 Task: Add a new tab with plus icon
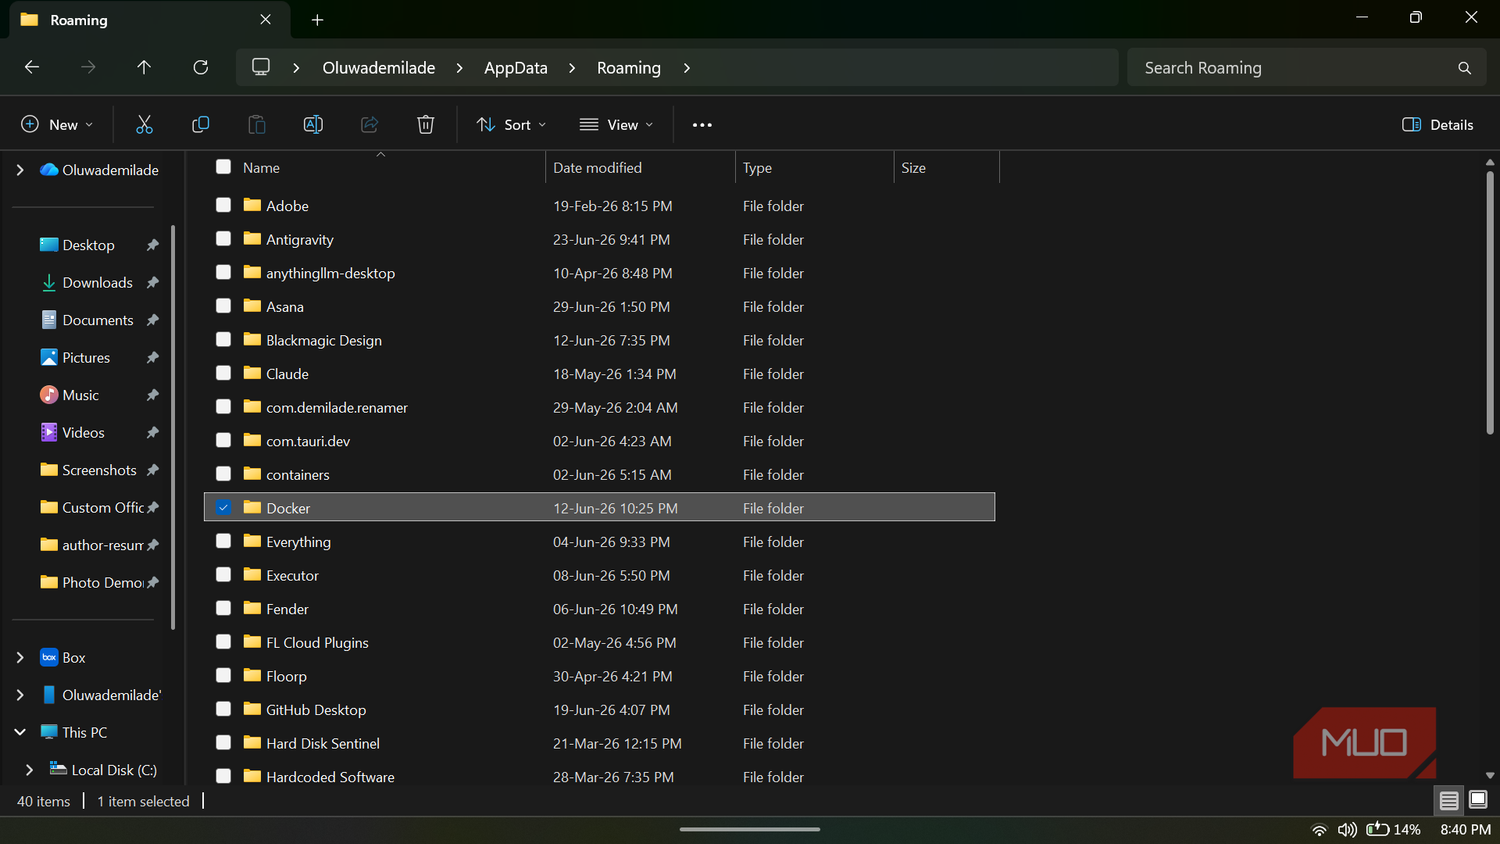point(317,20)
